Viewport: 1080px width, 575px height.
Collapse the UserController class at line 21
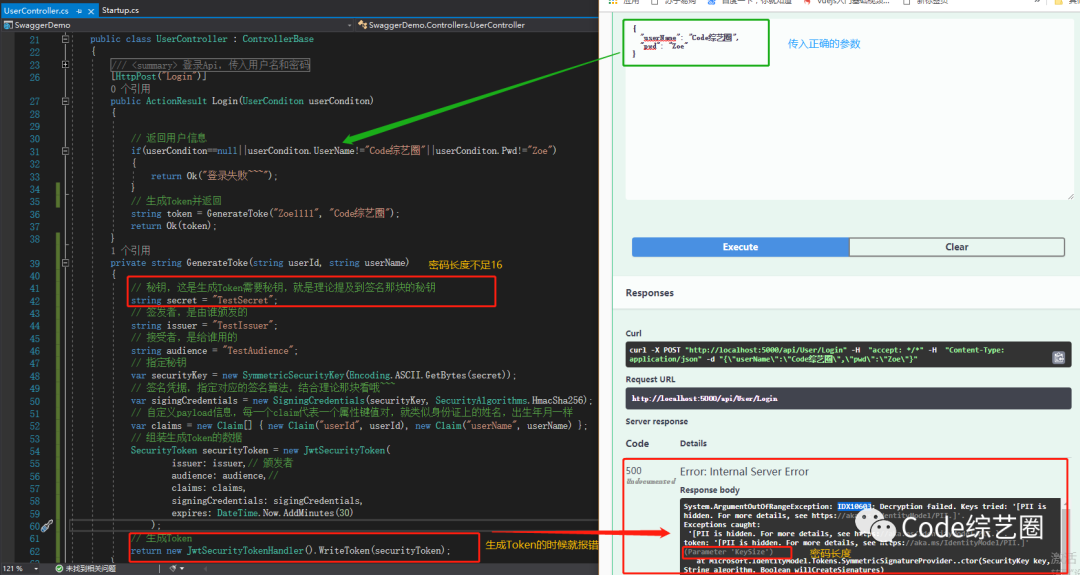click(66, 40)
